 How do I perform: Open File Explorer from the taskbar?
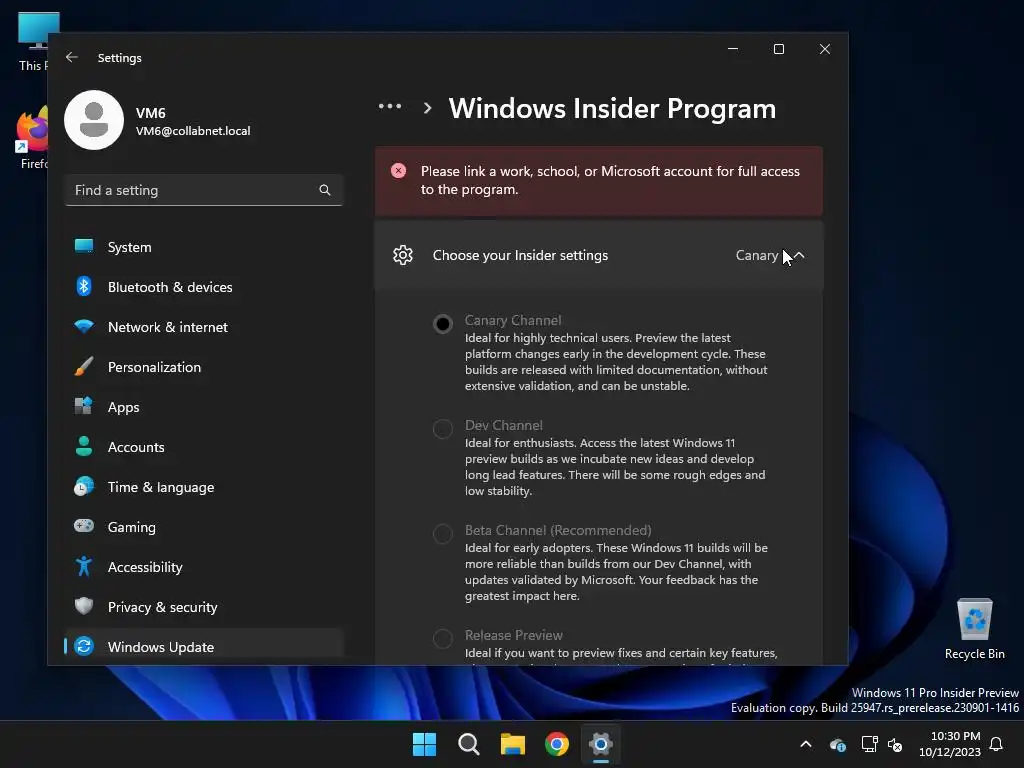(513, 744)
